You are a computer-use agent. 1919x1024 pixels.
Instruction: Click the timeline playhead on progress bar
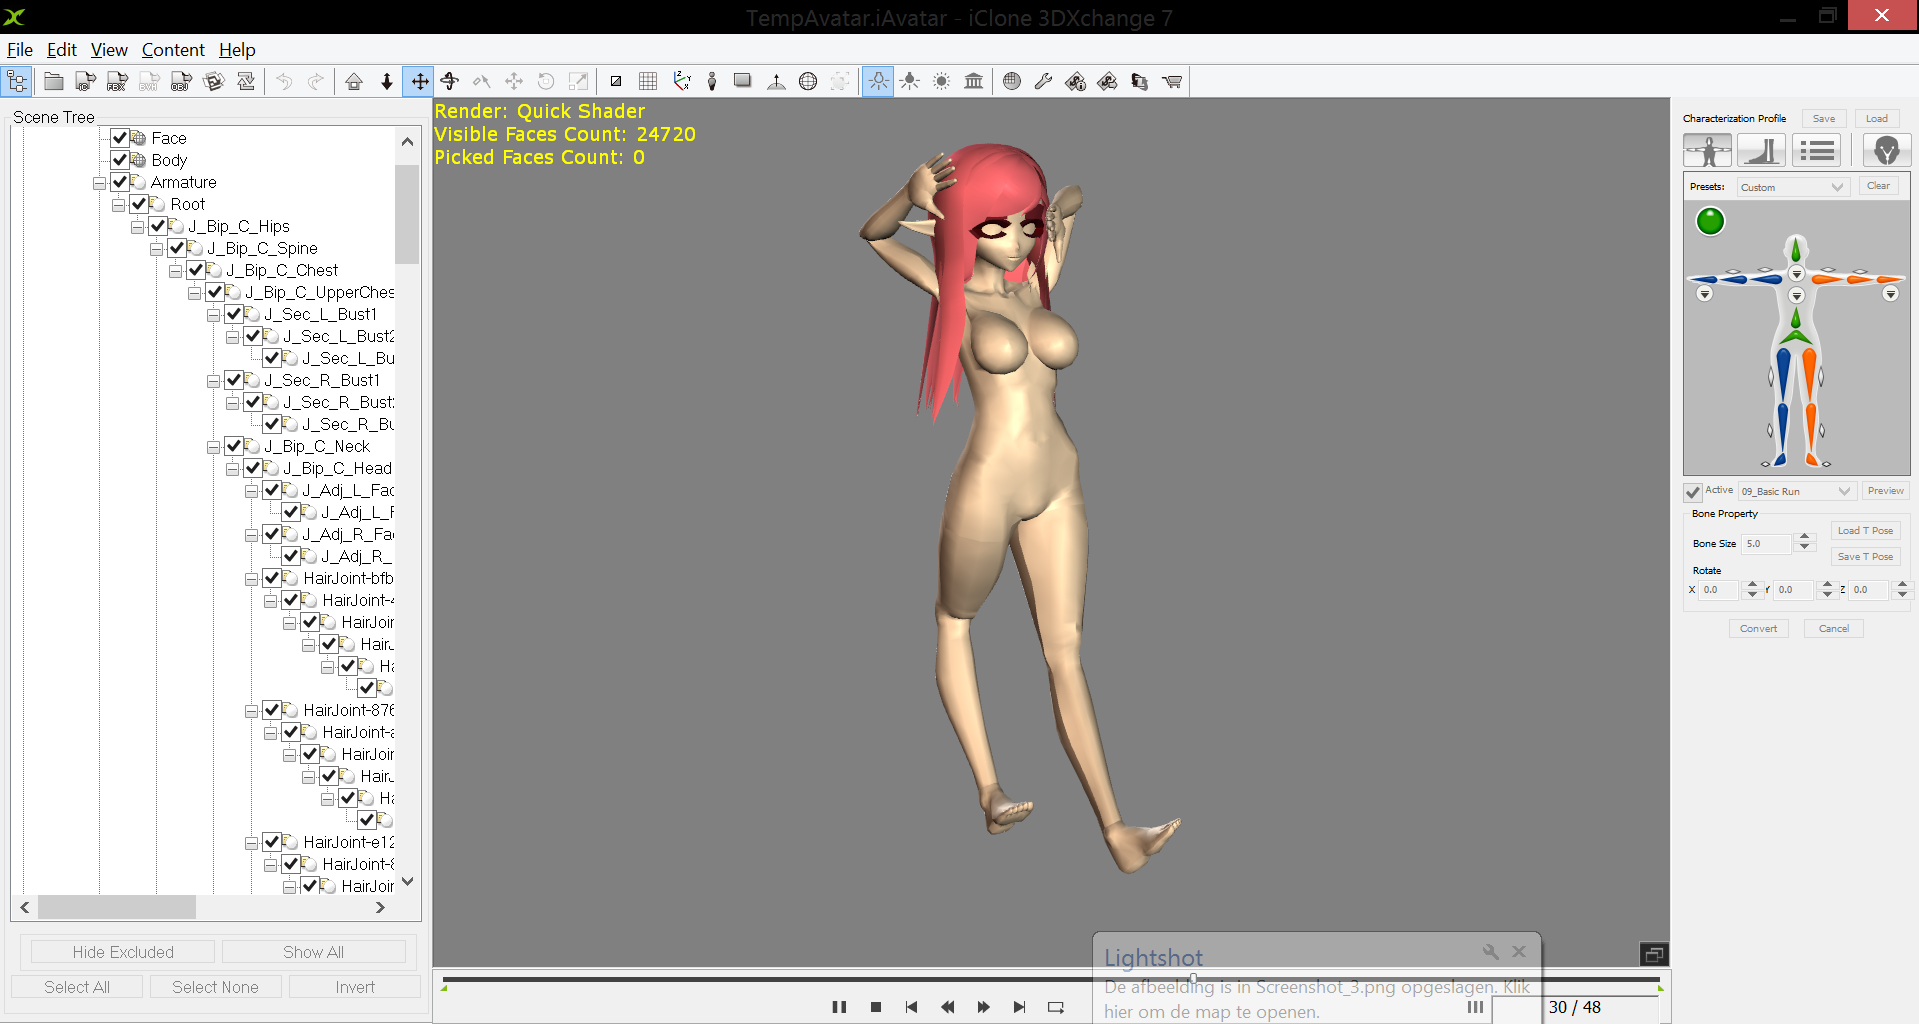coord(1193,979)
